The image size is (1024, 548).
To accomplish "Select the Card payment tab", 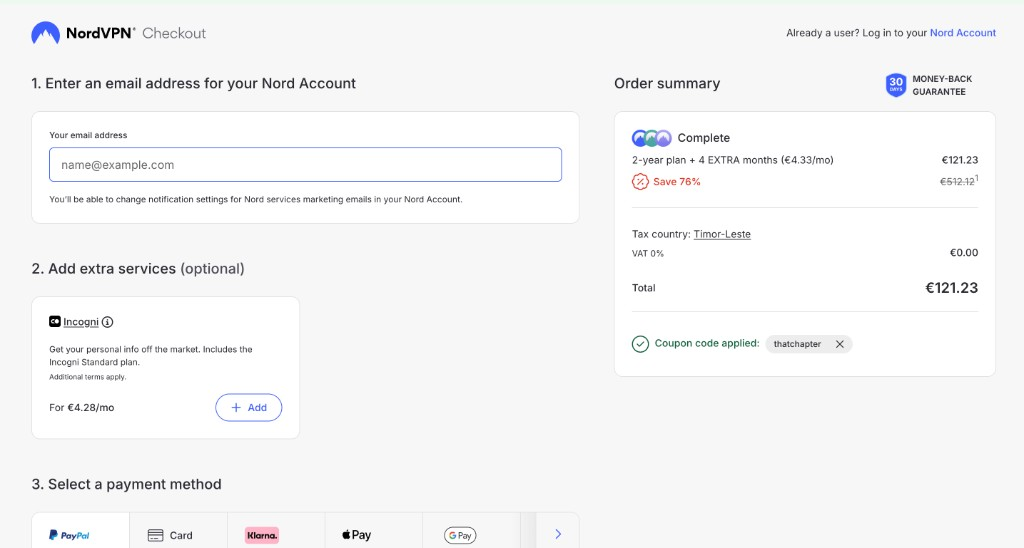I will [x=178, y=531].
